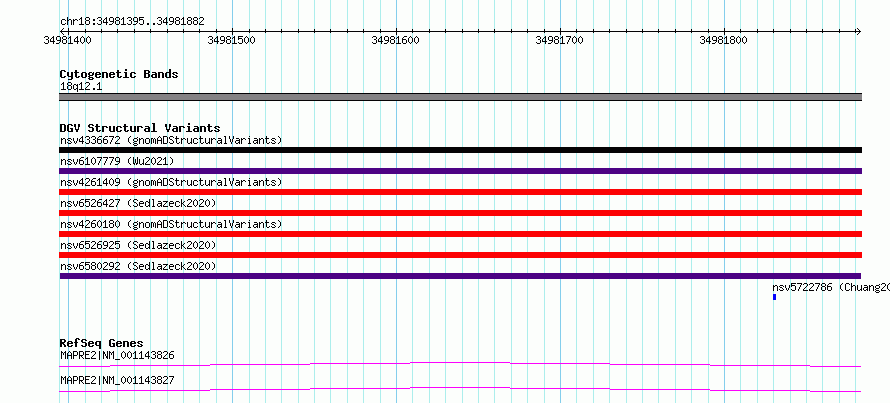Click the small blue nsv5722786 variant marker
Image resolution: width=890 pixels, height=403 pixels.
click(x=774, y=297)
